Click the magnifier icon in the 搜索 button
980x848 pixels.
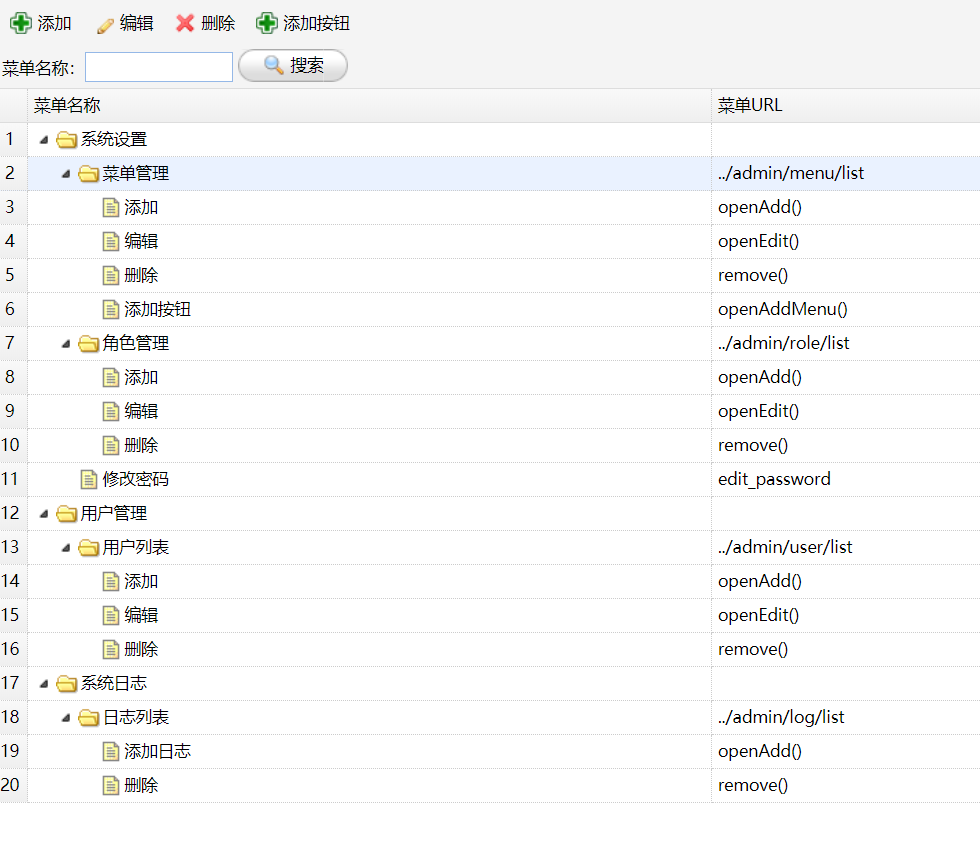pos(274,64)
